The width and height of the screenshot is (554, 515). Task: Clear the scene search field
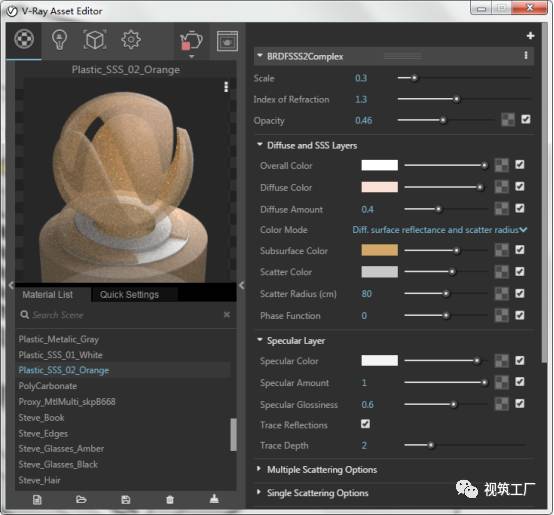pyautogui.click(x=227, y=314)
